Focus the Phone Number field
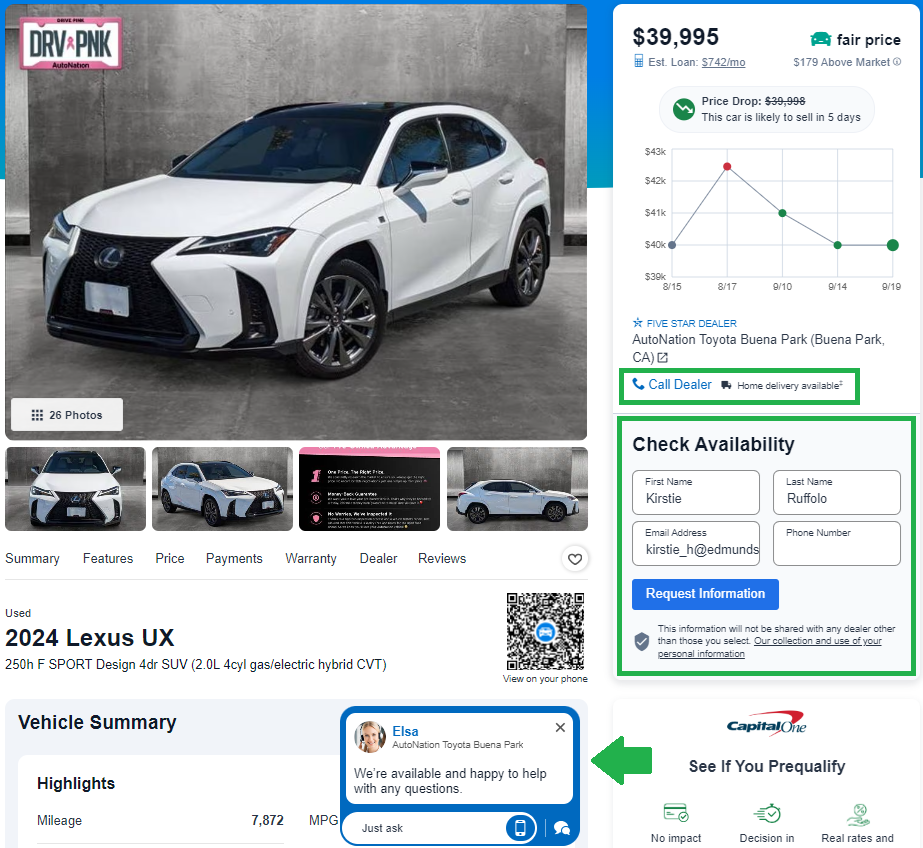 (x=836, y=543)
